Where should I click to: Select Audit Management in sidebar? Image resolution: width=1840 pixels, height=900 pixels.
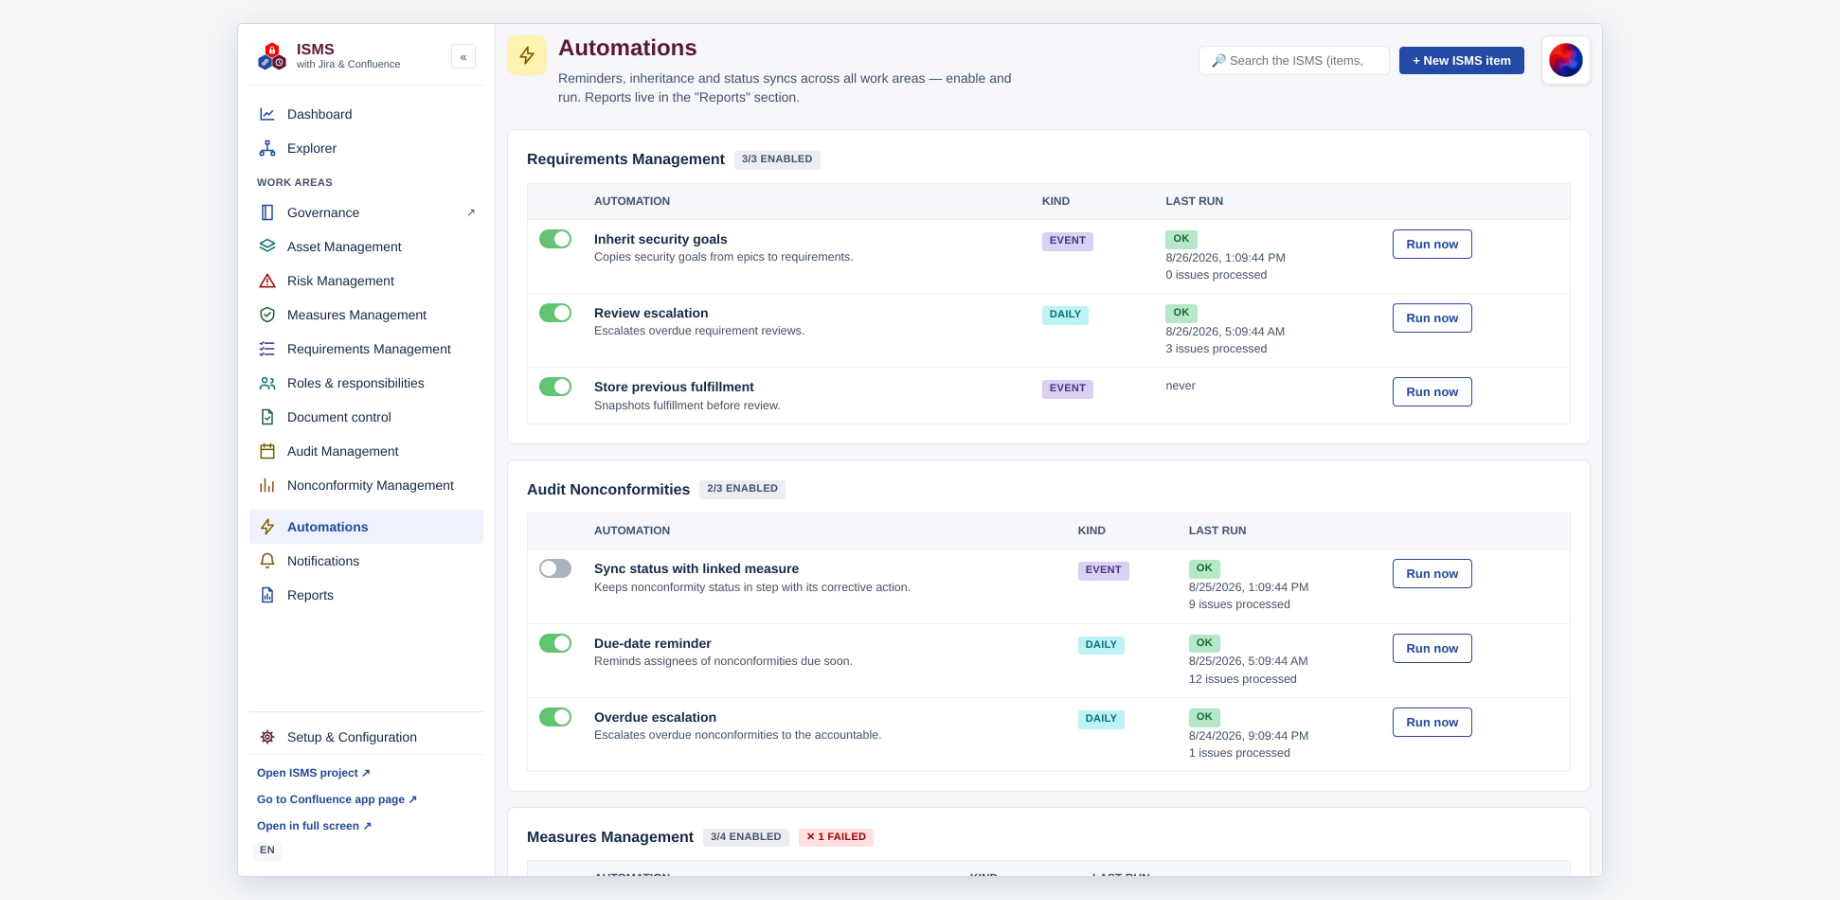[x=366, y=451]
